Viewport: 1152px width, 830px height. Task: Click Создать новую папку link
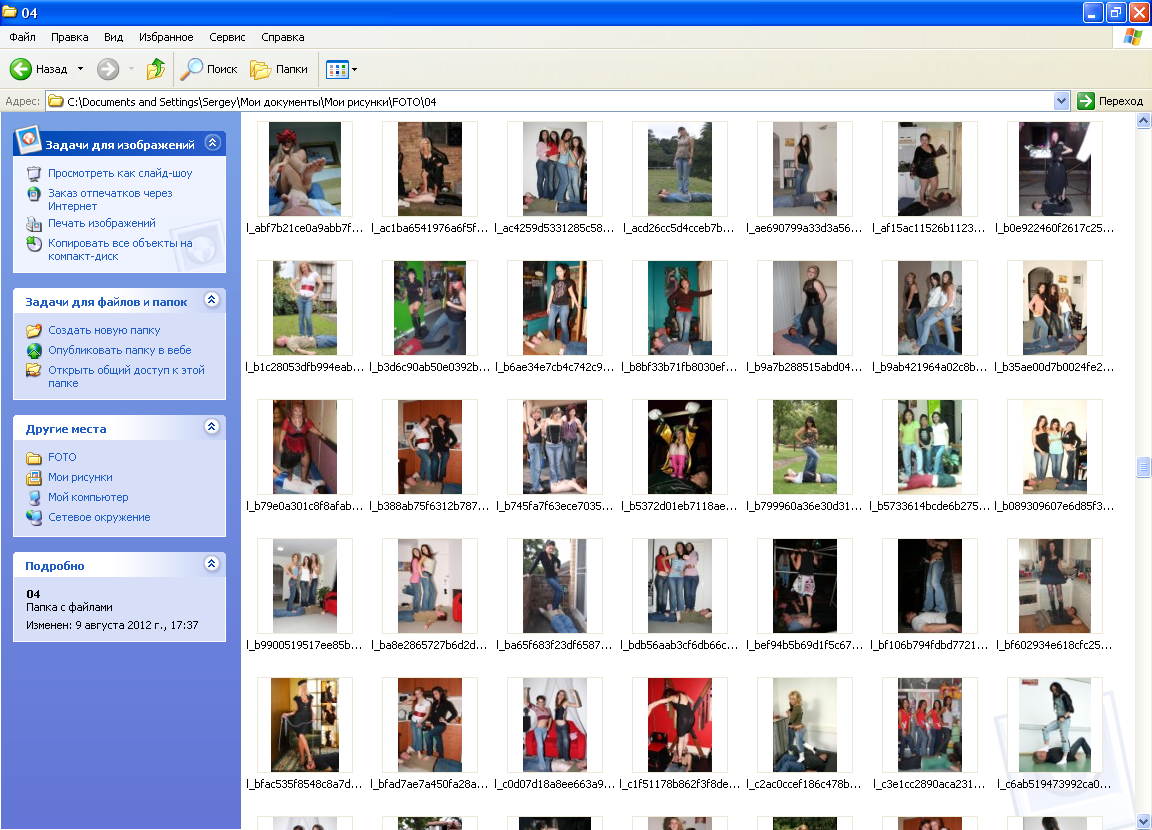(104, 331)
